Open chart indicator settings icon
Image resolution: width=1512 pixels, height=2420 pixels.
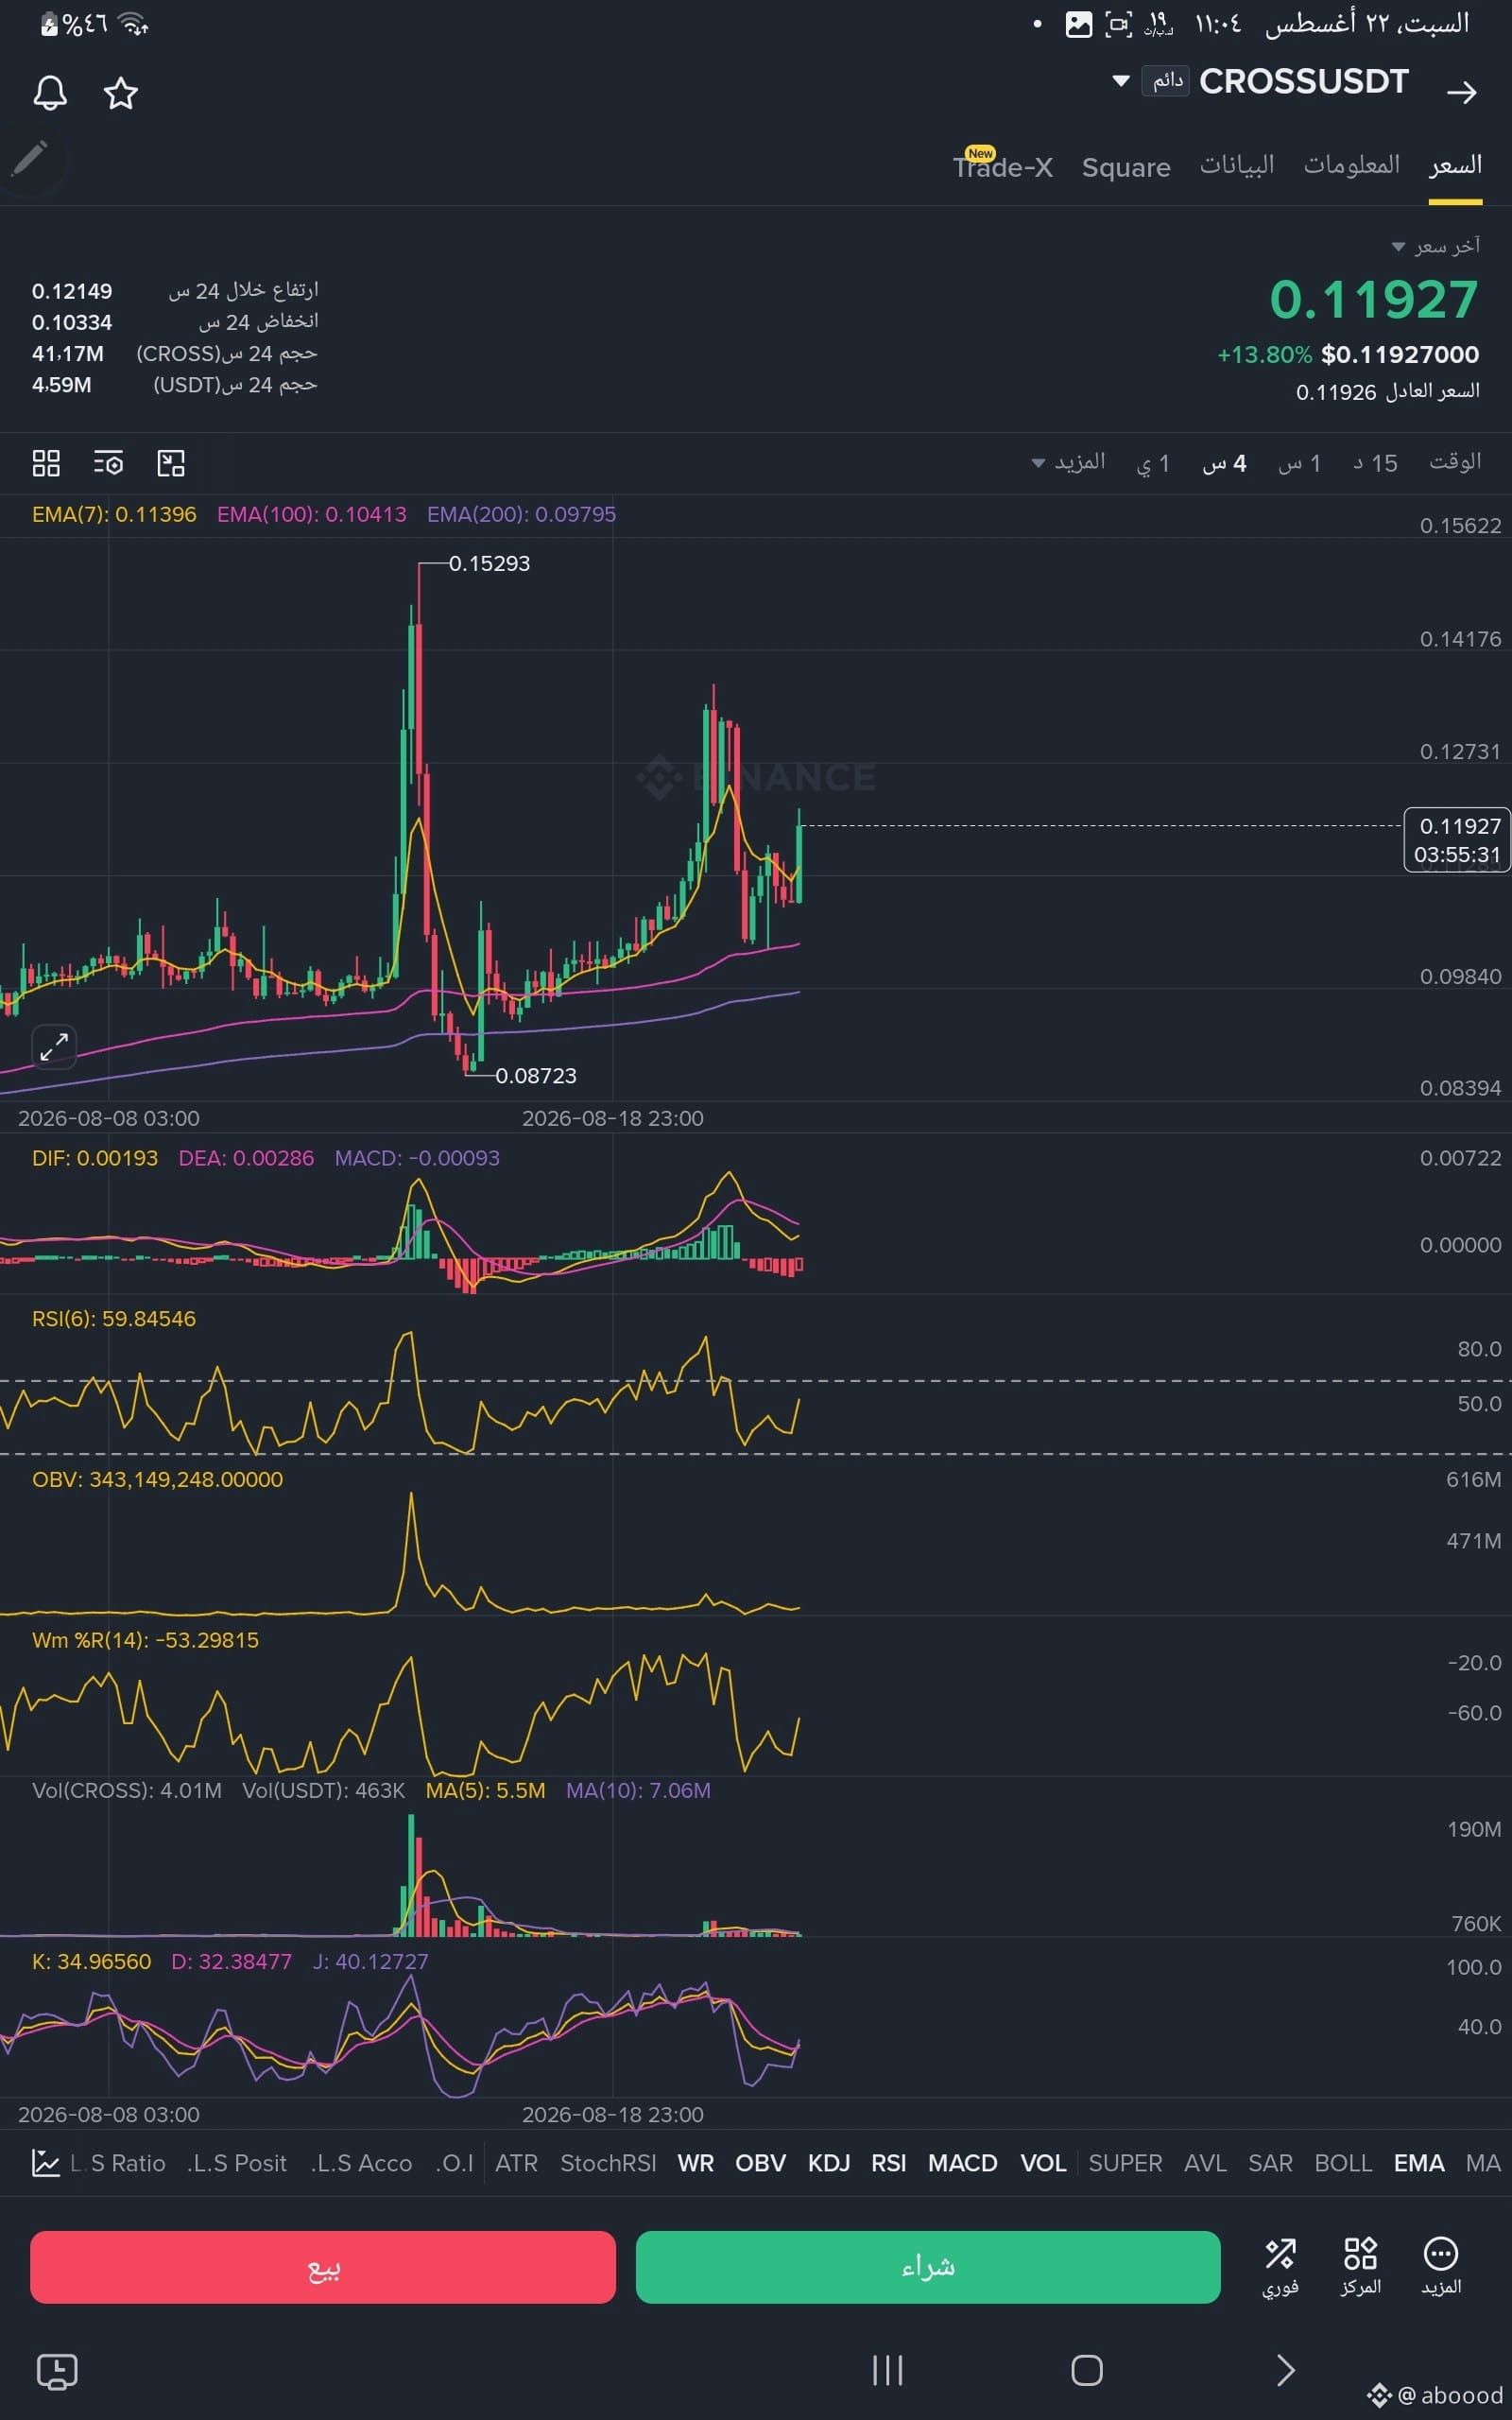click(x=108, y=463)
